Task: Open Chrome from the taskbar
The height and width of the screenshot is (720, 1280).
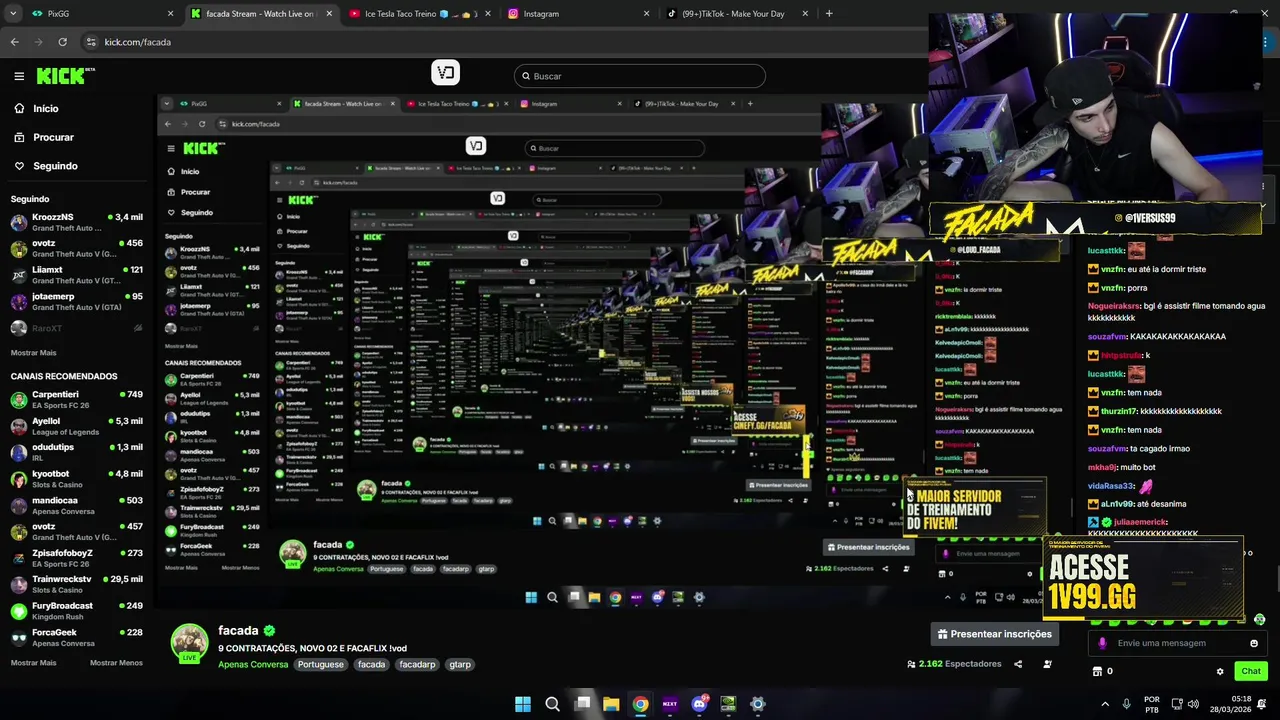Action: 640,704
